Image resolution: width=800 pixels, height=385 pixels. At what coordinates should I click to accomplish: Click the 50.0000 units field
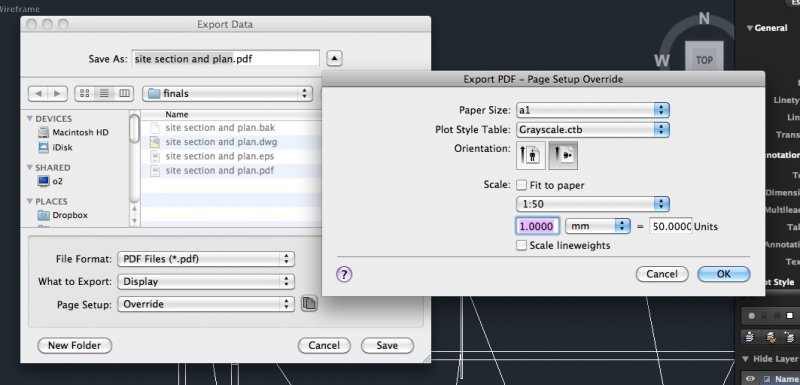[x=670, y=226]
